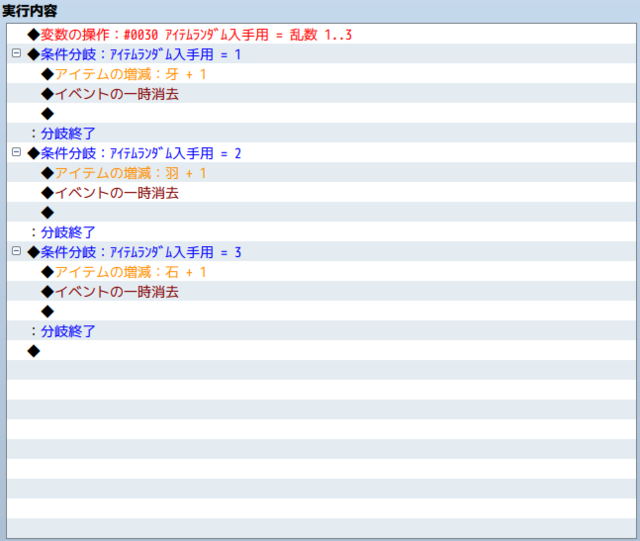Select the 分岐終了 line of the = 1 branch
The height and width of the screenshot is (541, 640).
click(321, 133)
